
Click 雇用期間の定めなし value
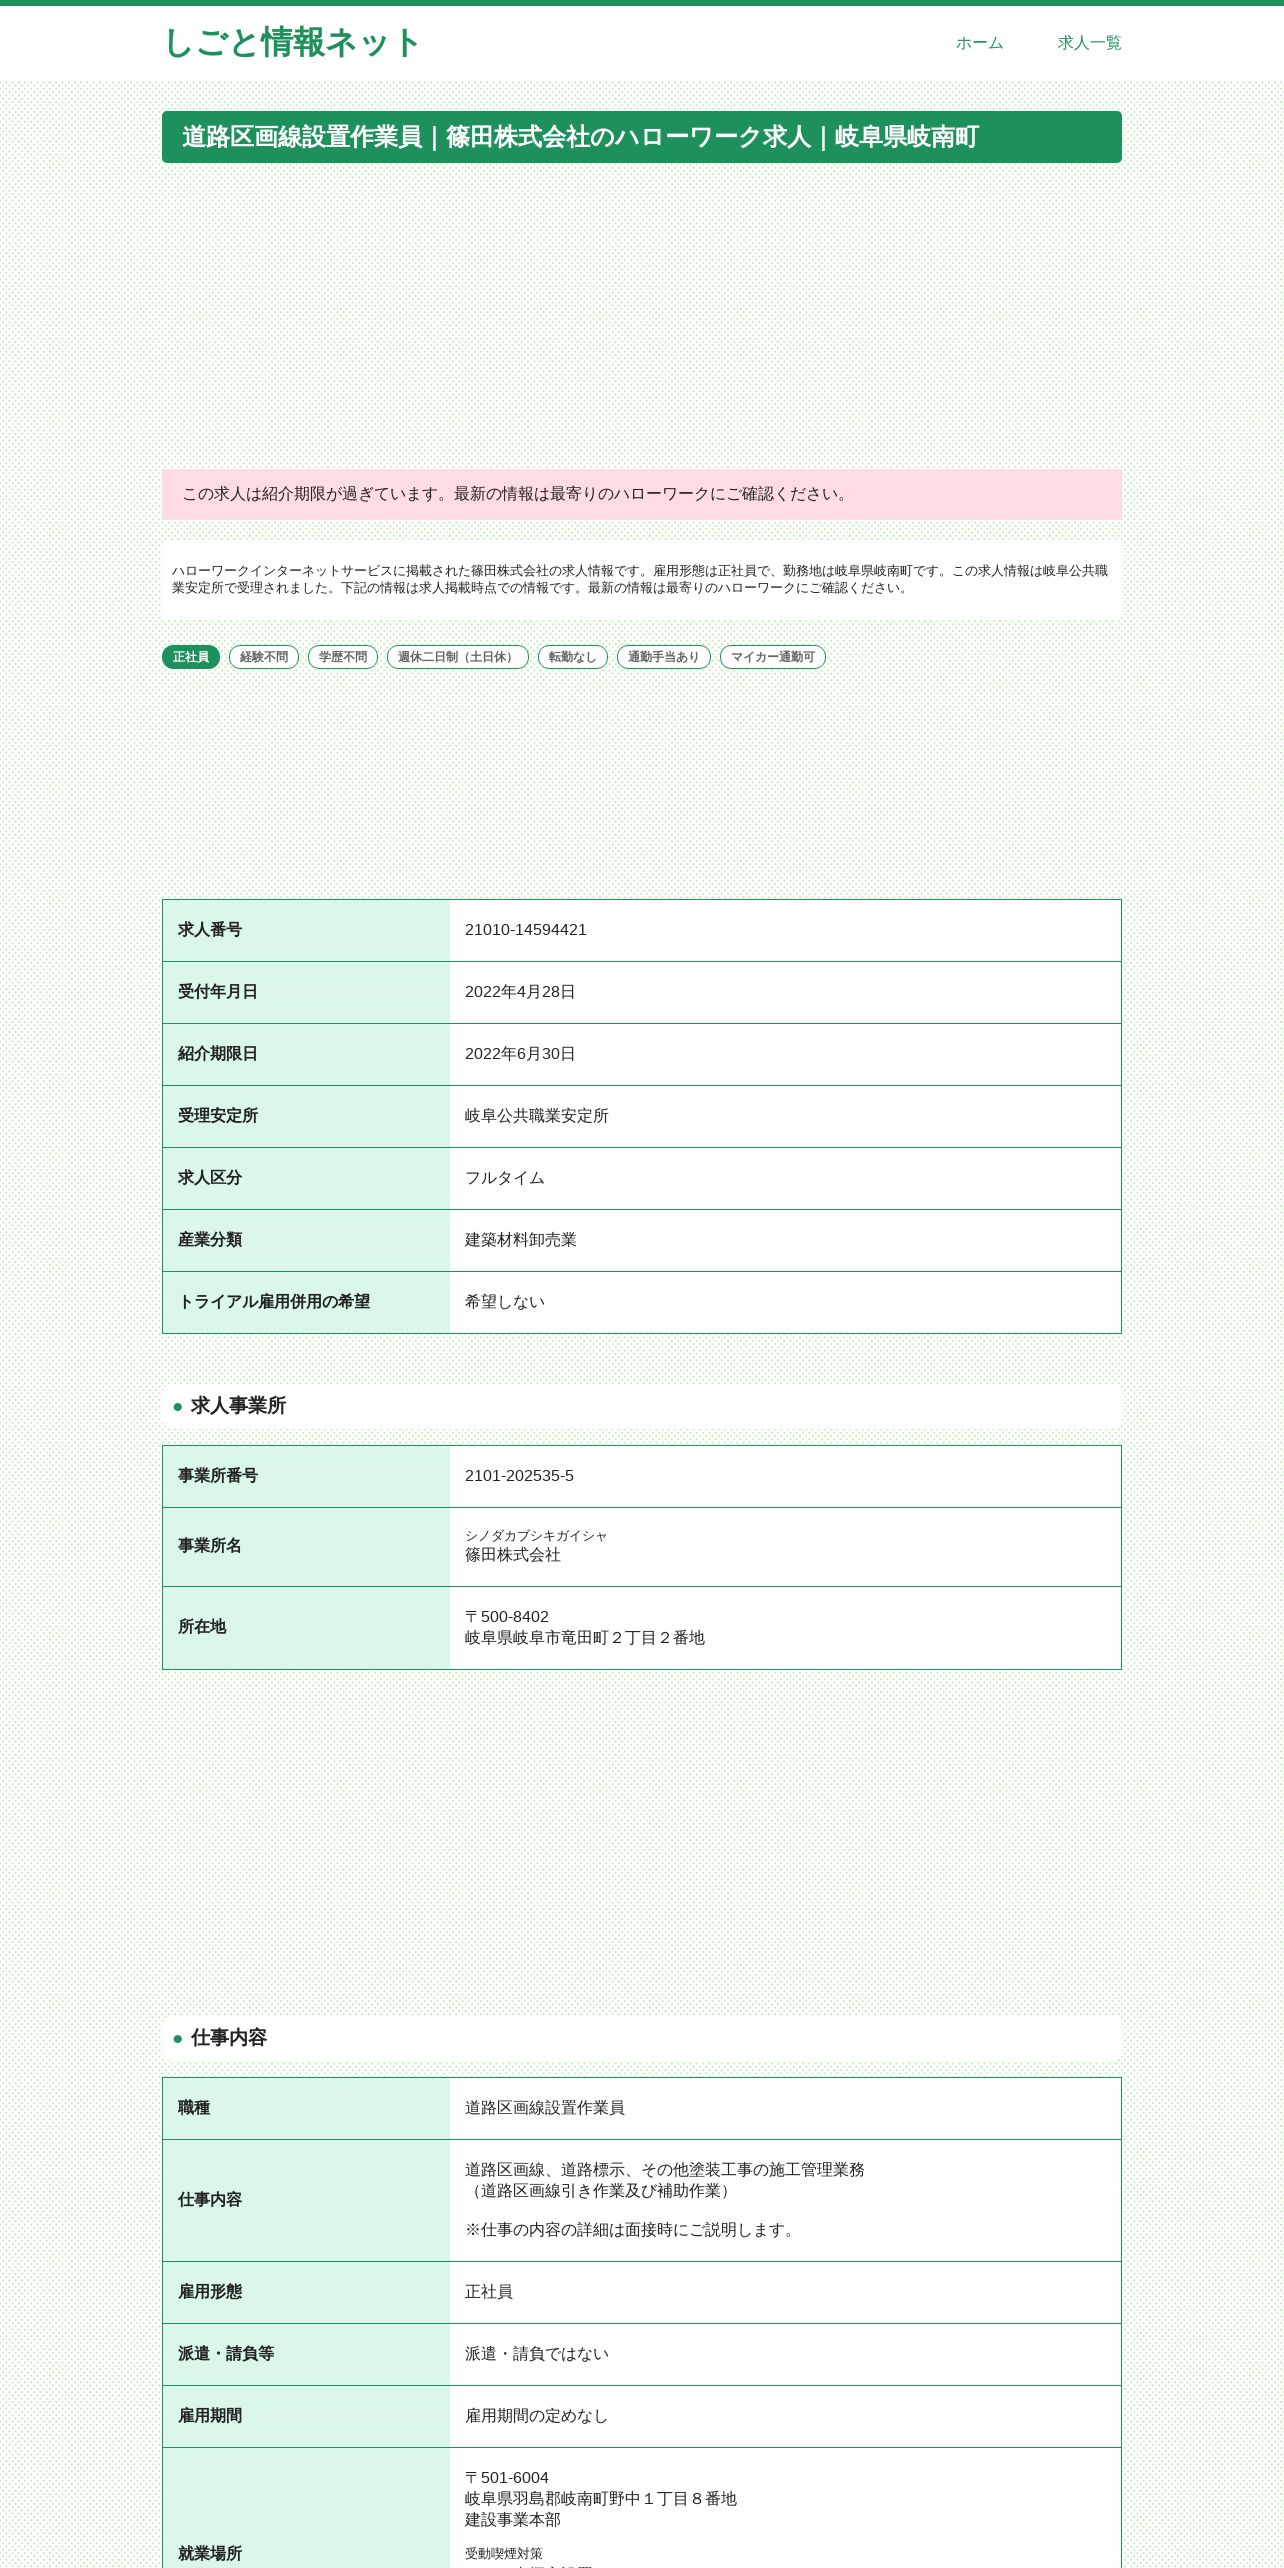point(537,2416)
